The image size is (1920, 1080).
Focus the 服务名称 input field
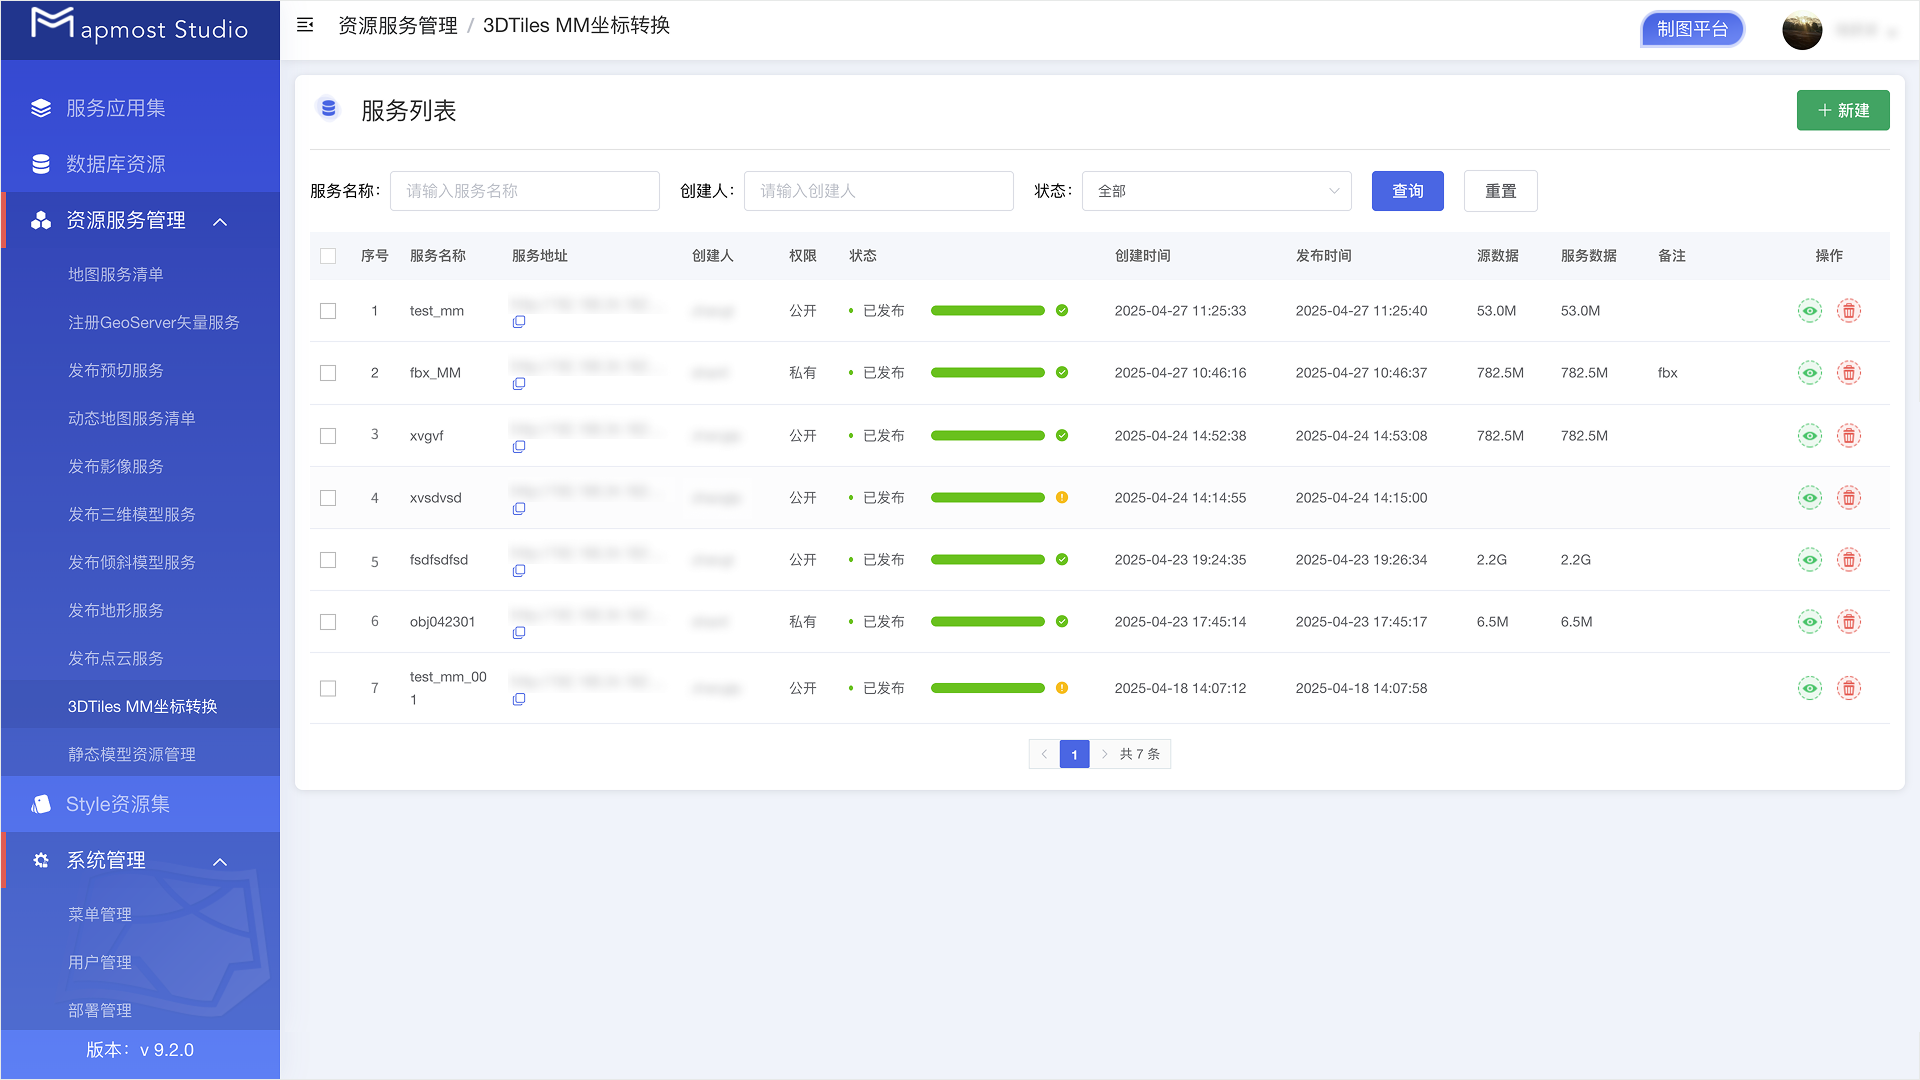pos(524,191)
